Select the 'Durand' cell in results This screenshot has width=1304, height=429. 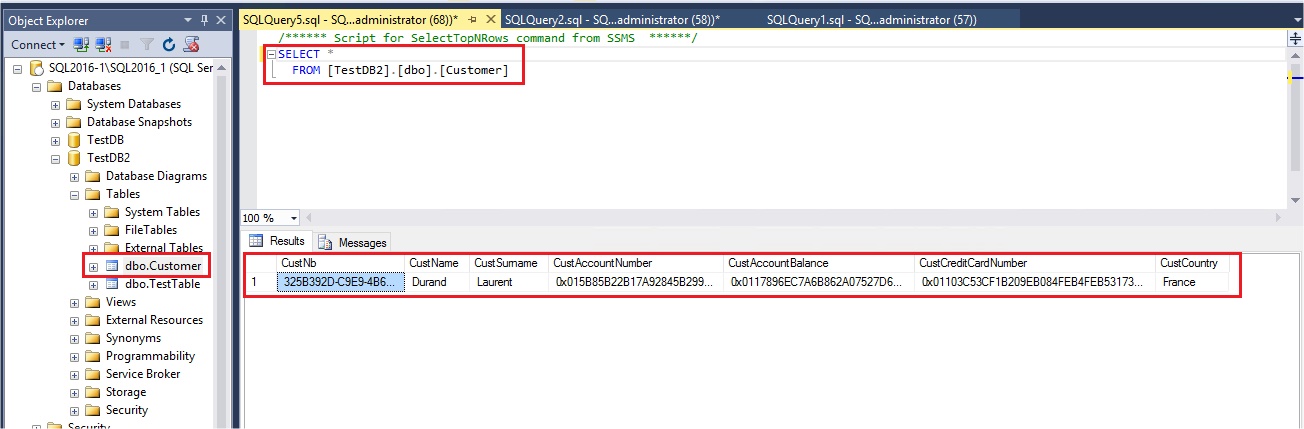pos(438,282)
